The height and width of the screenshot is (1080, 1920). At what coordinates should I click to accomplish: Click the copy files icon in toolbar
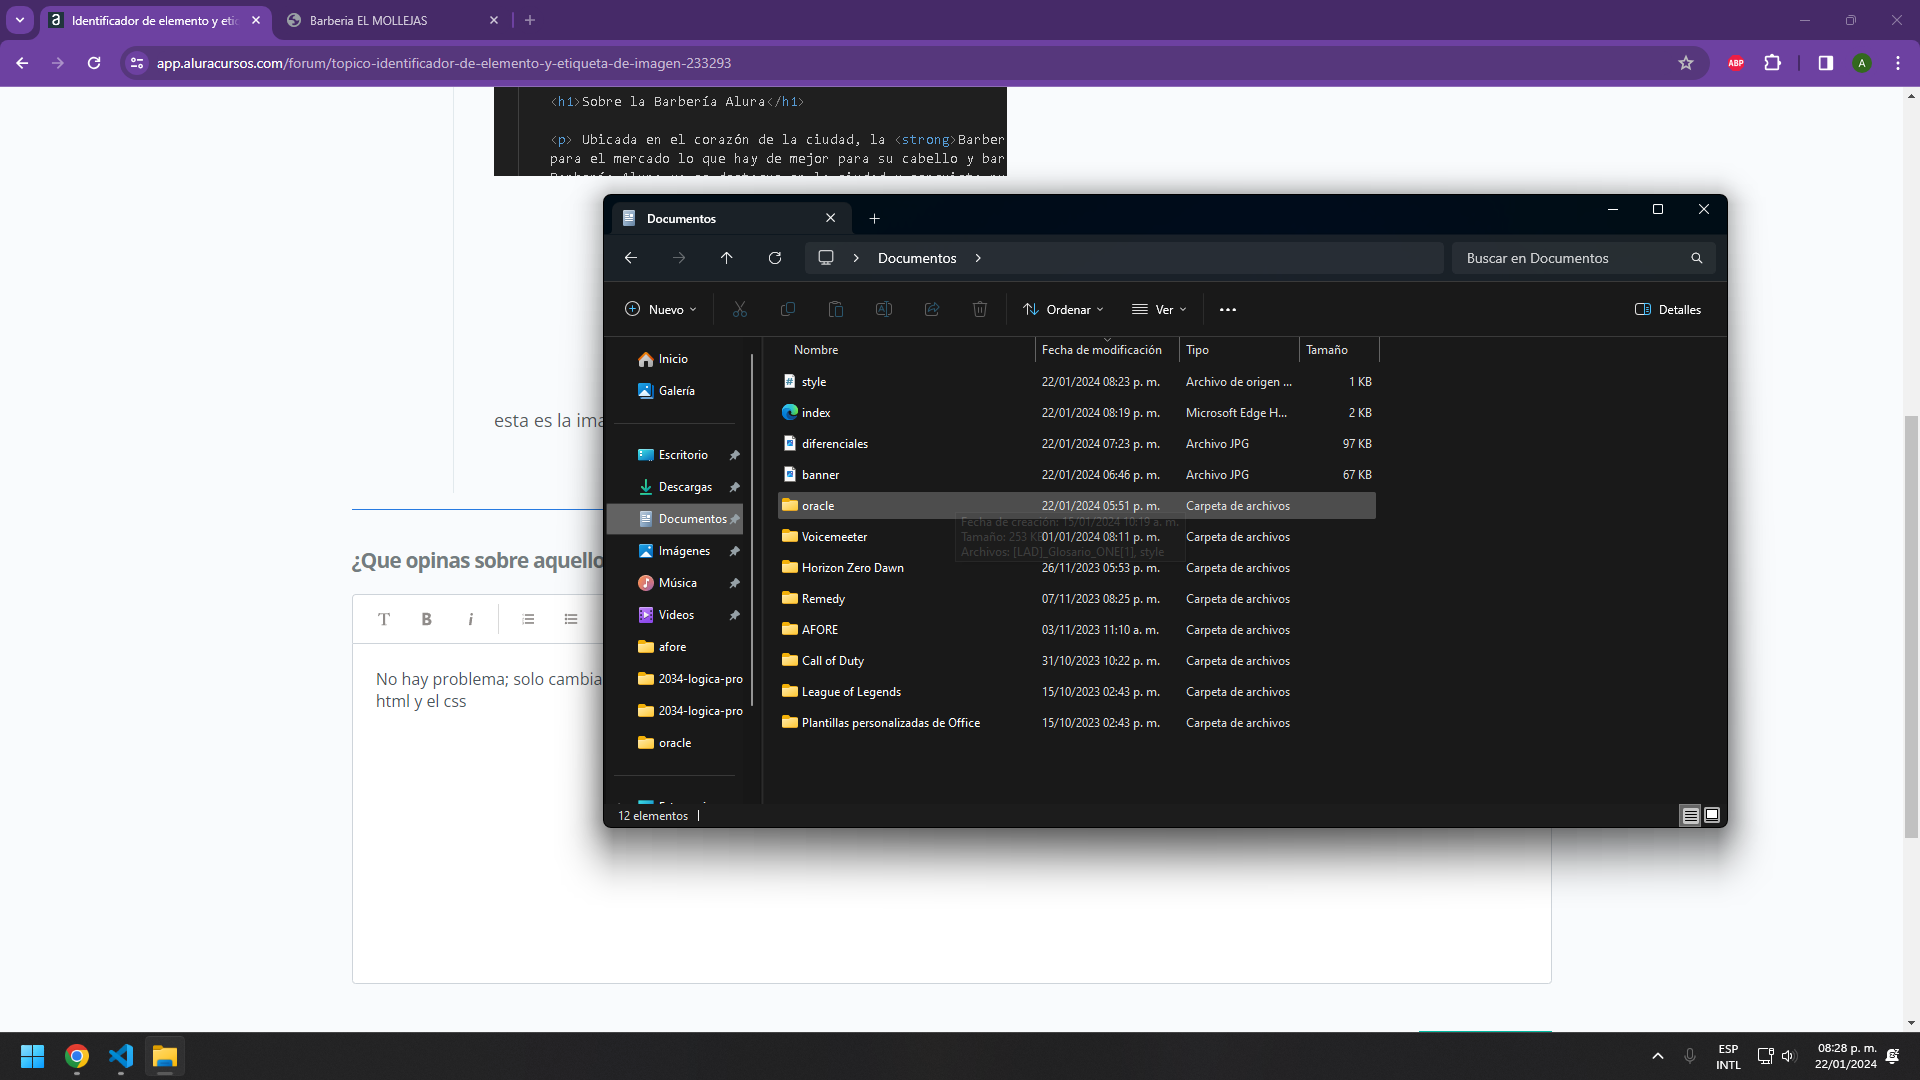click(787, 309)
